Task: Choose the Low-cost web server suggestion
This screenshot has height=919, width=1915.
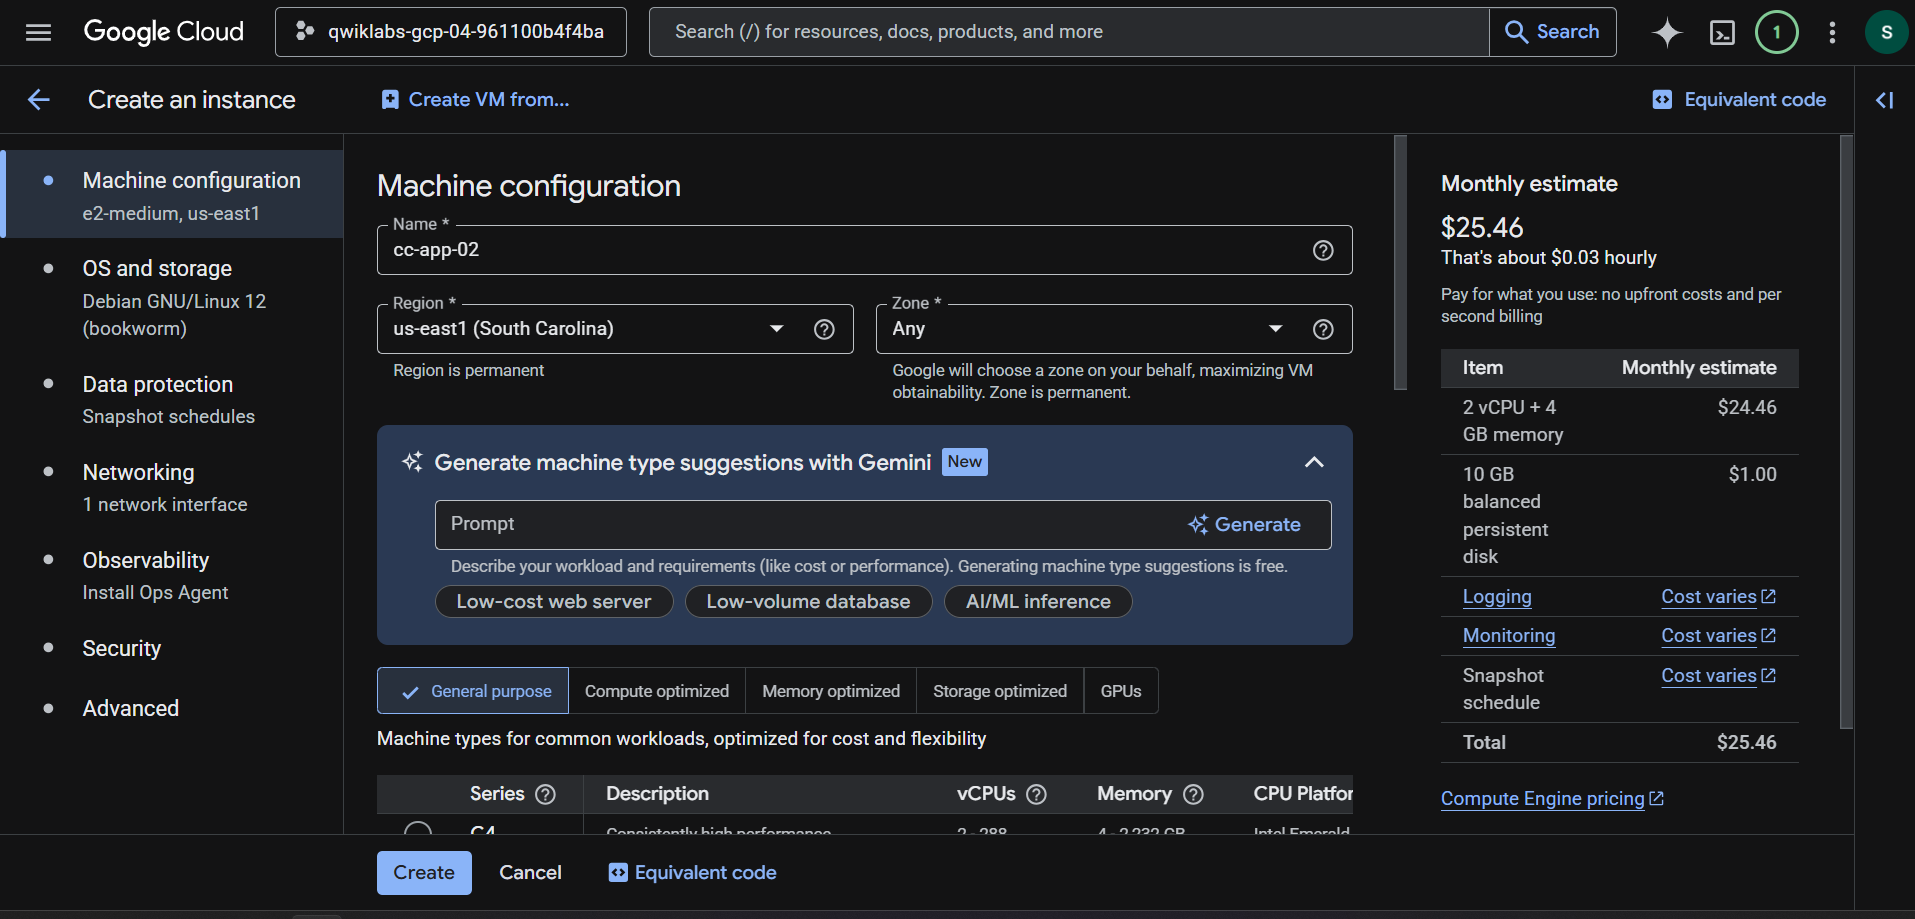Action: click(554, 602)
